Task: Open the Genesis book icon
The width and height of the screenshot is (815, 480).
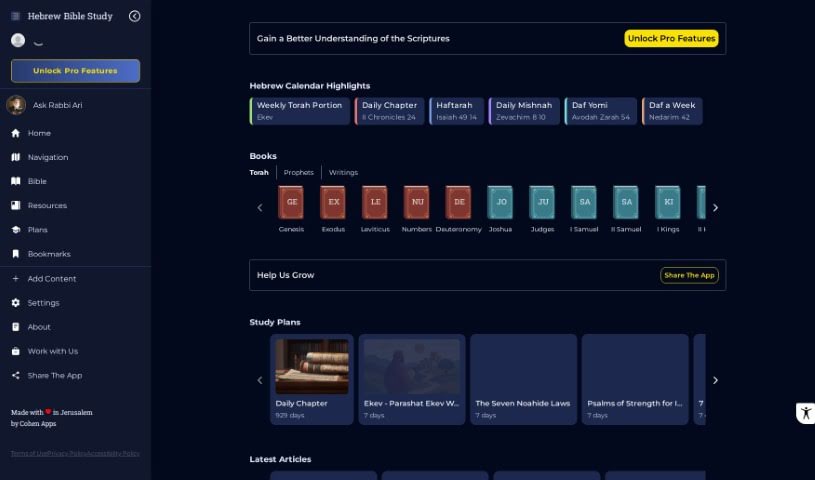Action: click(x=291, y=202)
